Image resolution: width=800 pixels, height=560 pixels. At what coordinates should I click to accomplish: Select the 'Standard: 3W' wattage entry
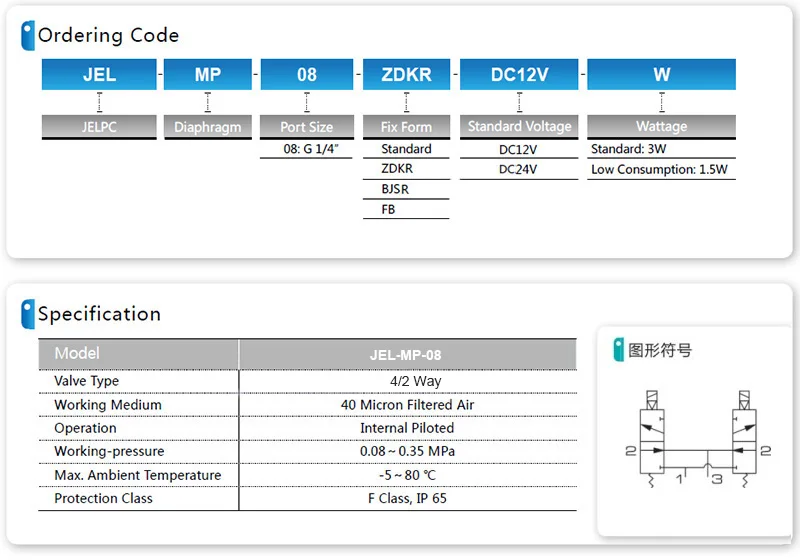tap(629, 149)
